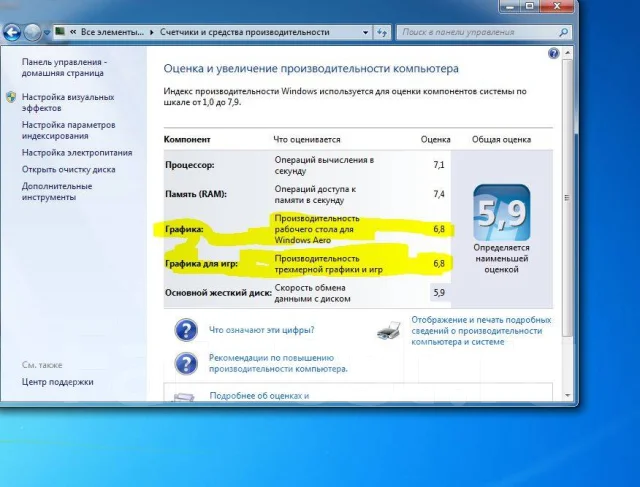Click the printer icon

point(389,331)
